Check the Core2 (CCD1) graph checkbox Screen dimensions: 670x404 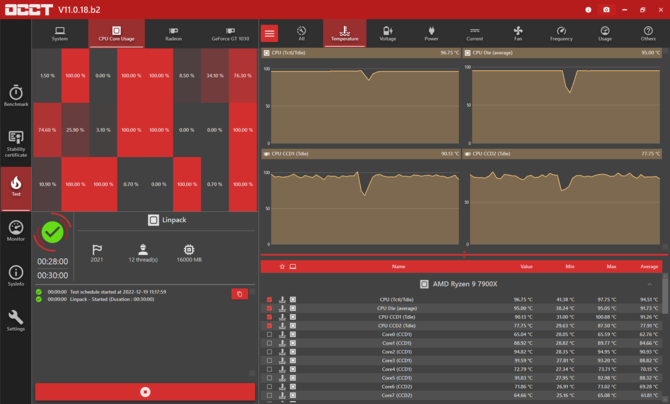(269, 352)
